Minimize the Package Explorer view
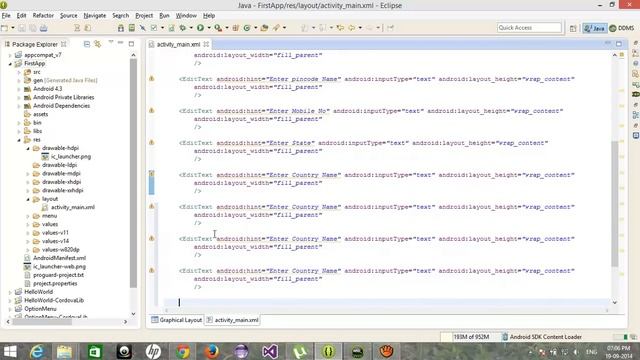The image size is (640, 360). coord(120,43)
